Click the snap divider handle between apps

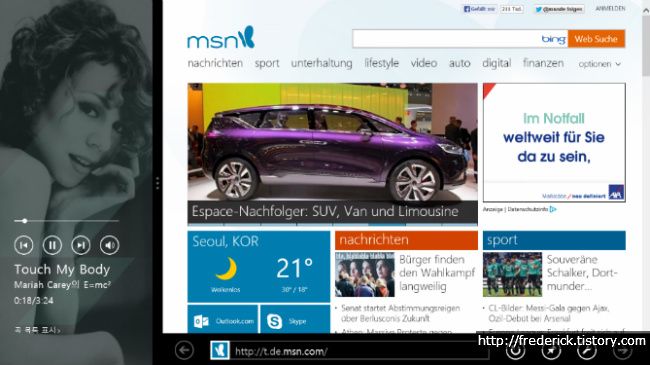158,183
